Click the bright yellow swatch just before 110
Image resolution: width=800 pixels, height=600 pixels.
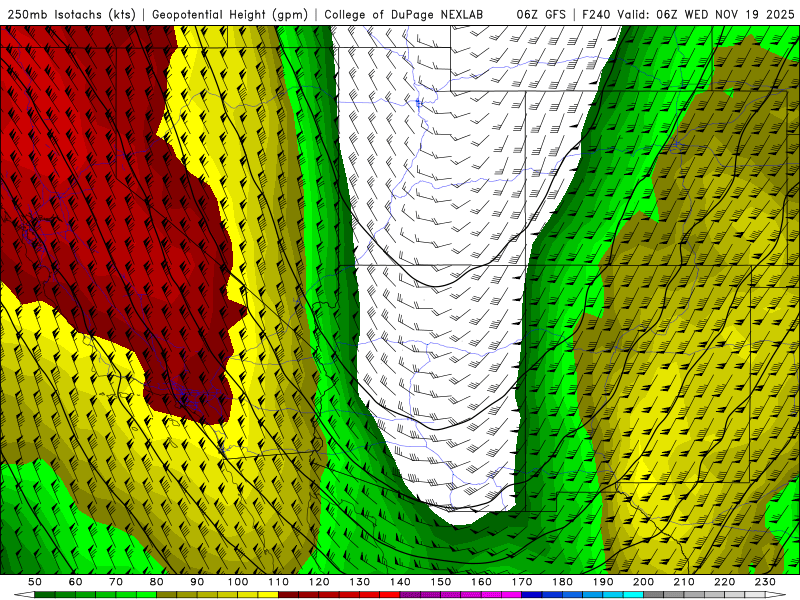268,594
